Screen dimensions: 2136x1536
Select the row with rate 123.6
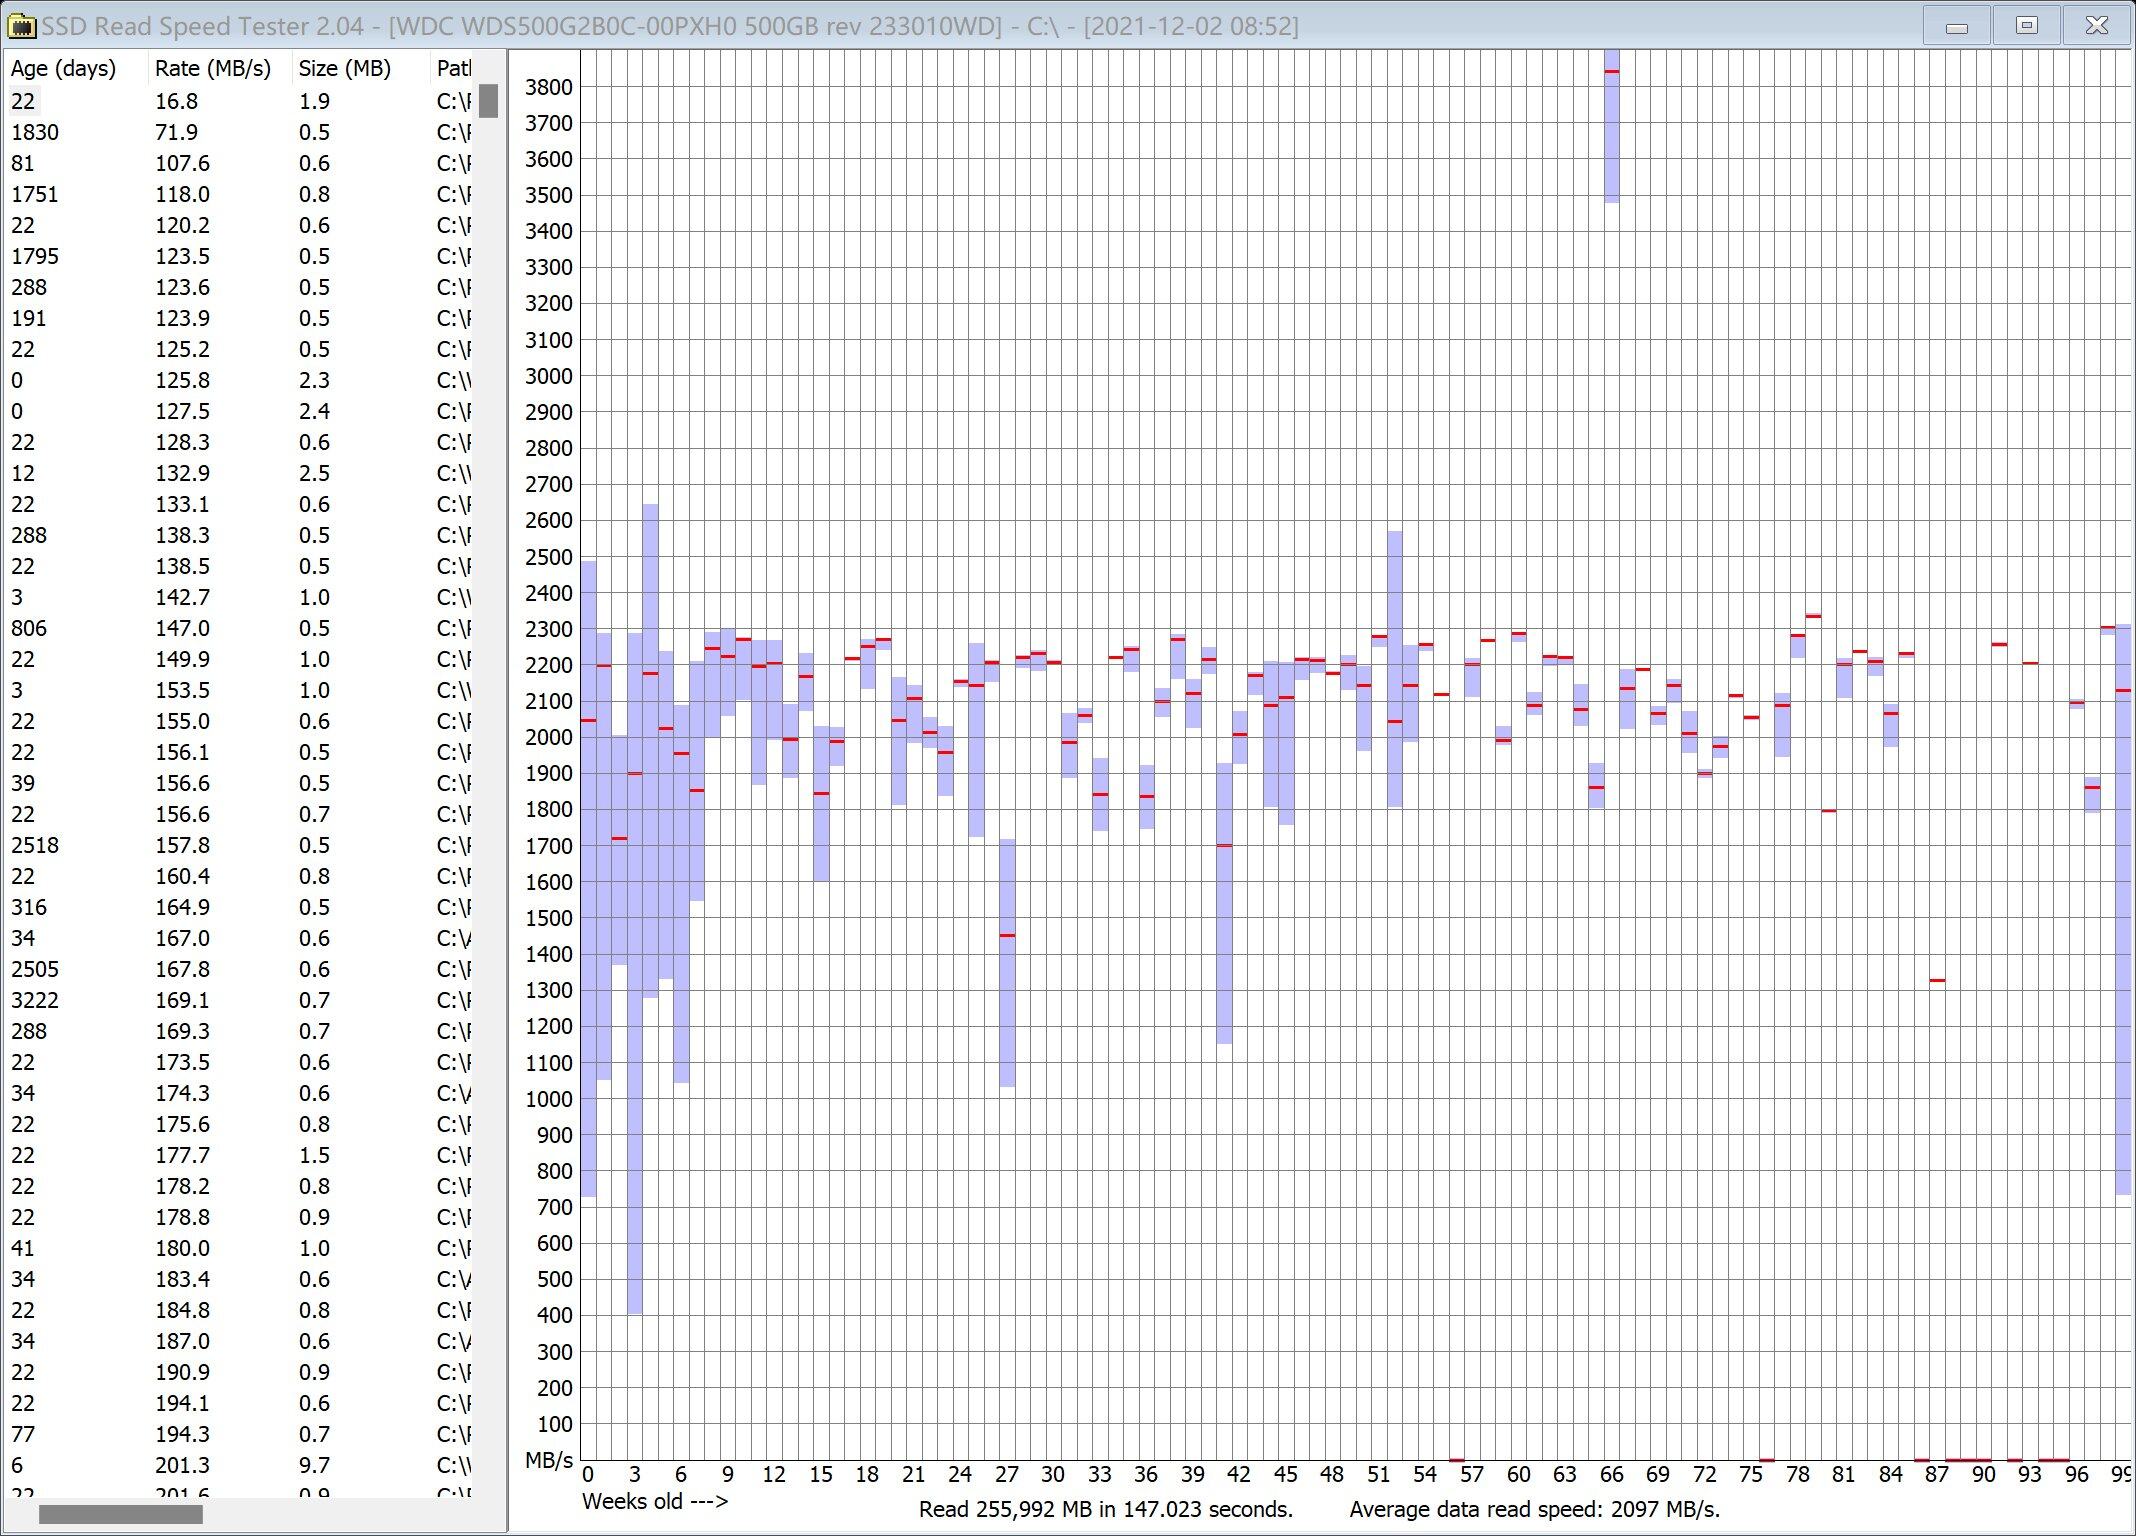tap(239, 287)
